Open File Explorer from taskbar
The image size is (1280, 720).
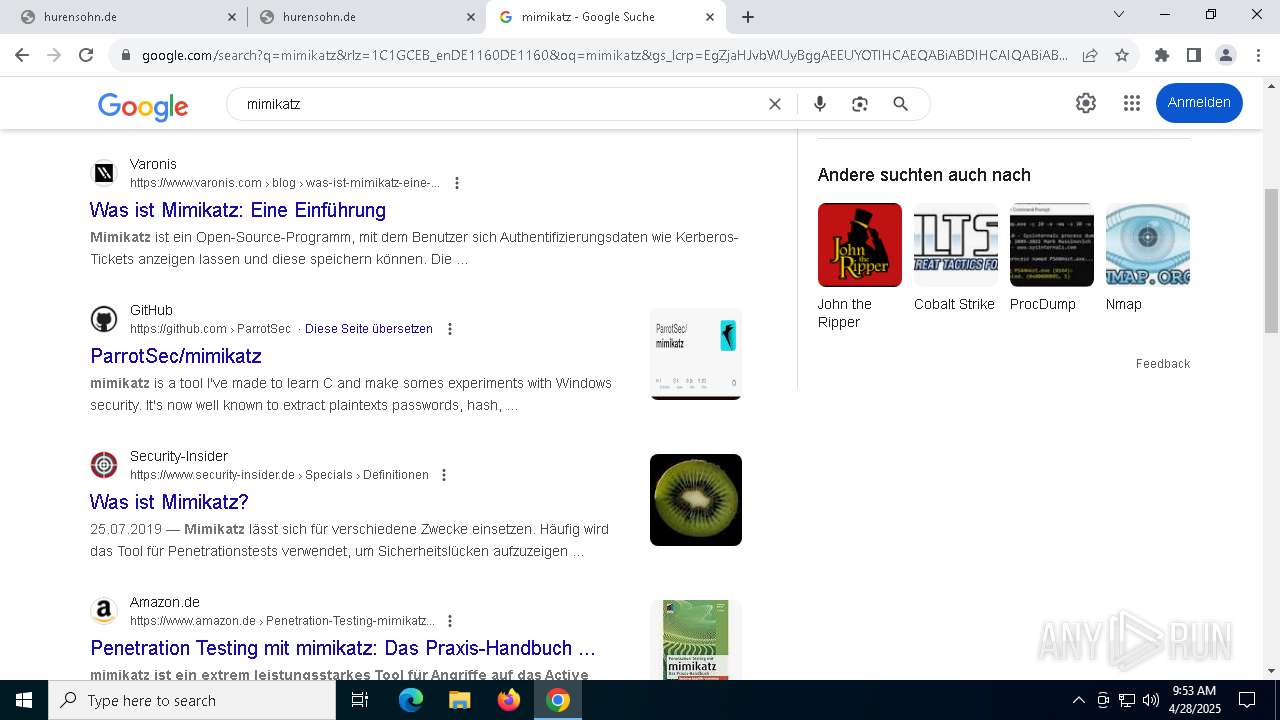pos(459,700)
